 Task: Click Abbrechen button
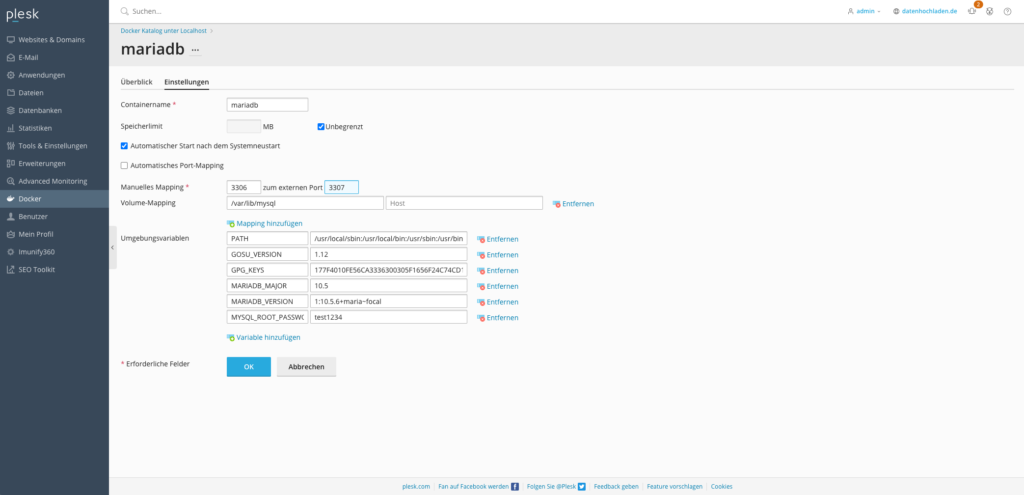[x=306, y=366]
